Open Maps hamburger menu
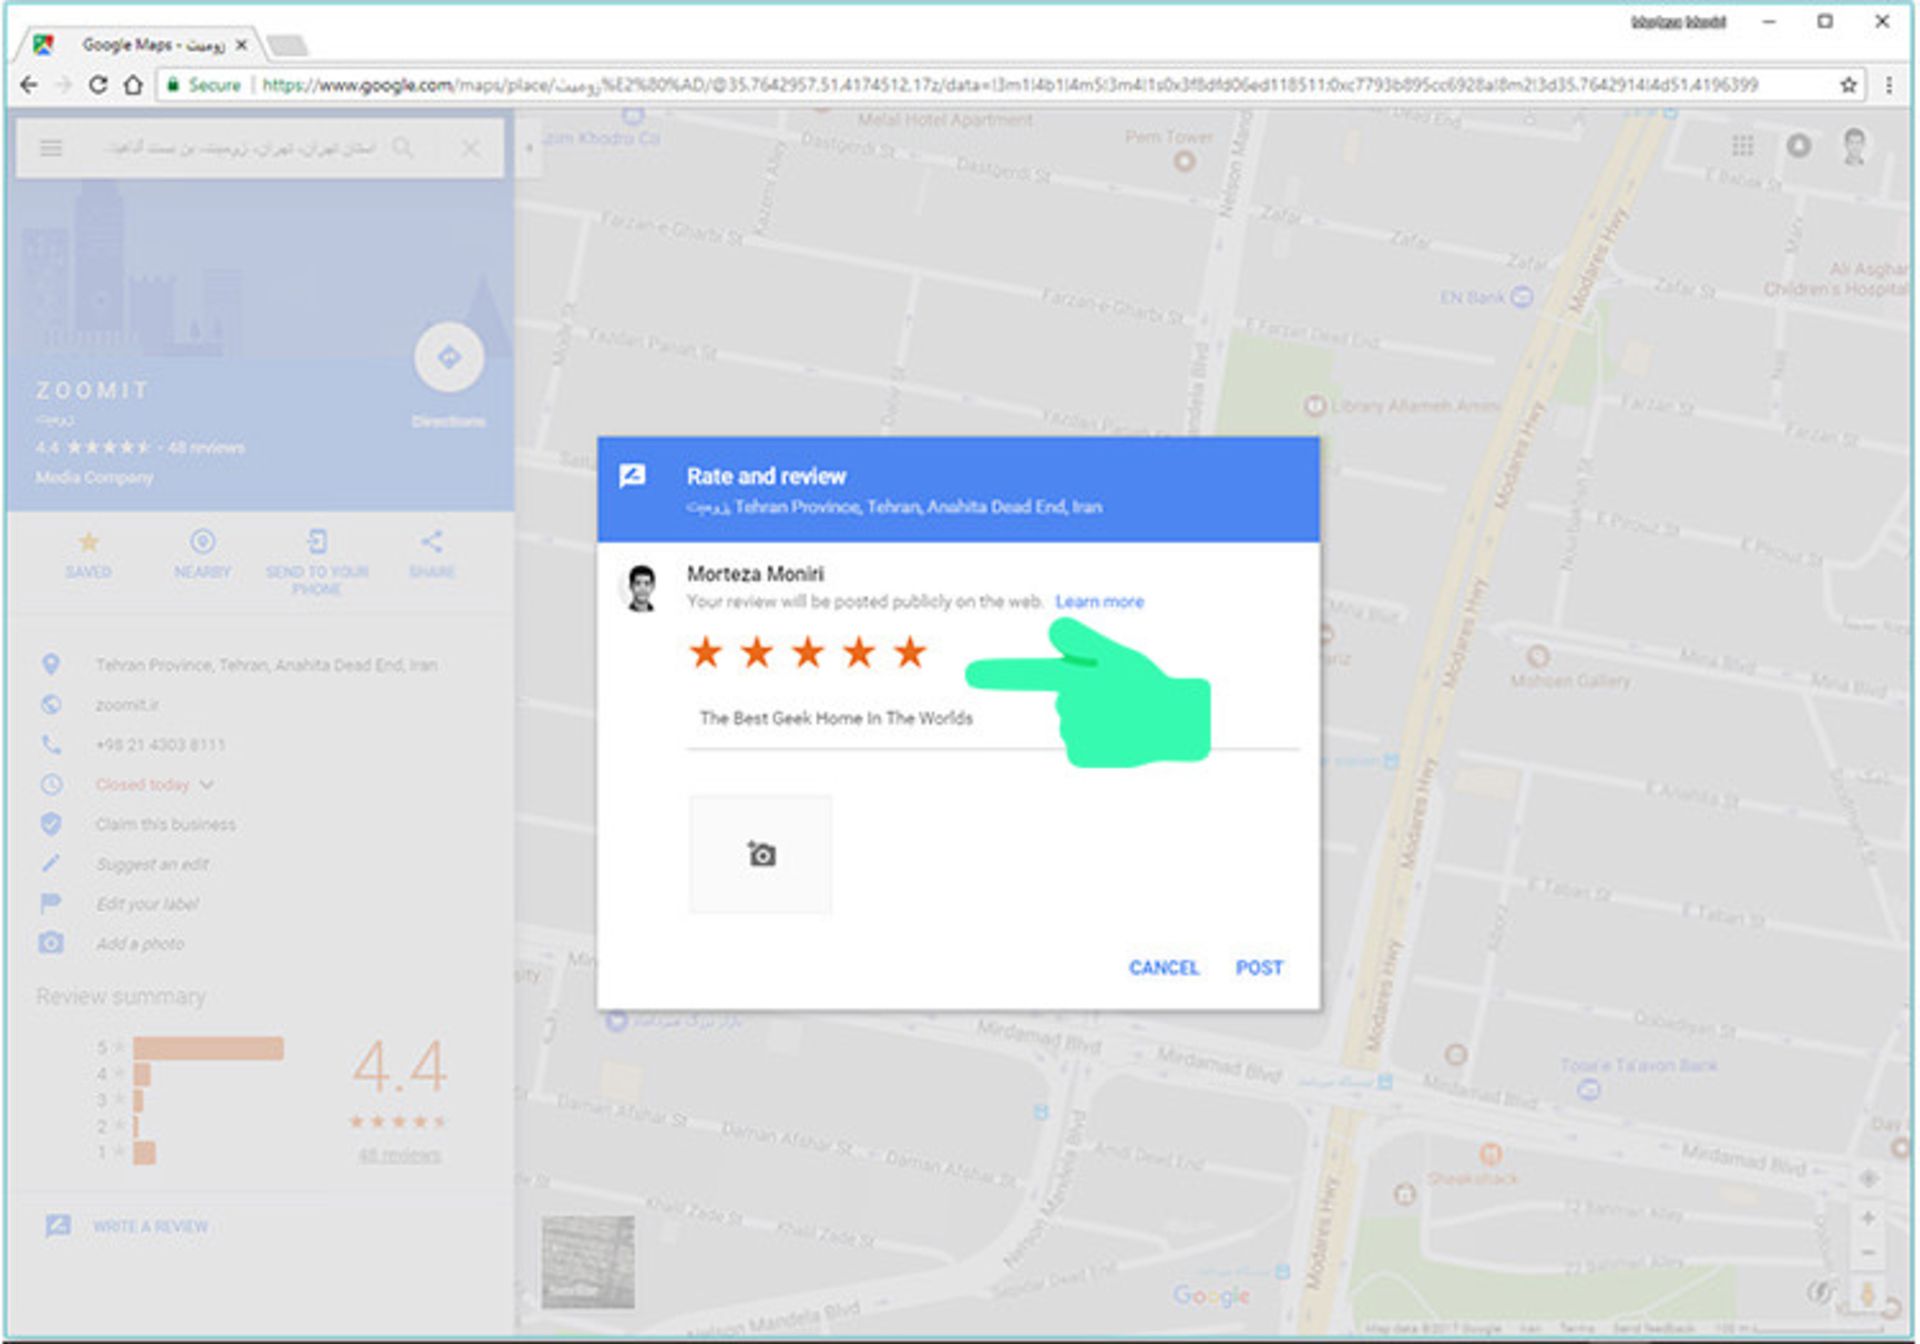Image resolution: width=1920 pixels, height=1344 pixels. [x=51, y=148]
